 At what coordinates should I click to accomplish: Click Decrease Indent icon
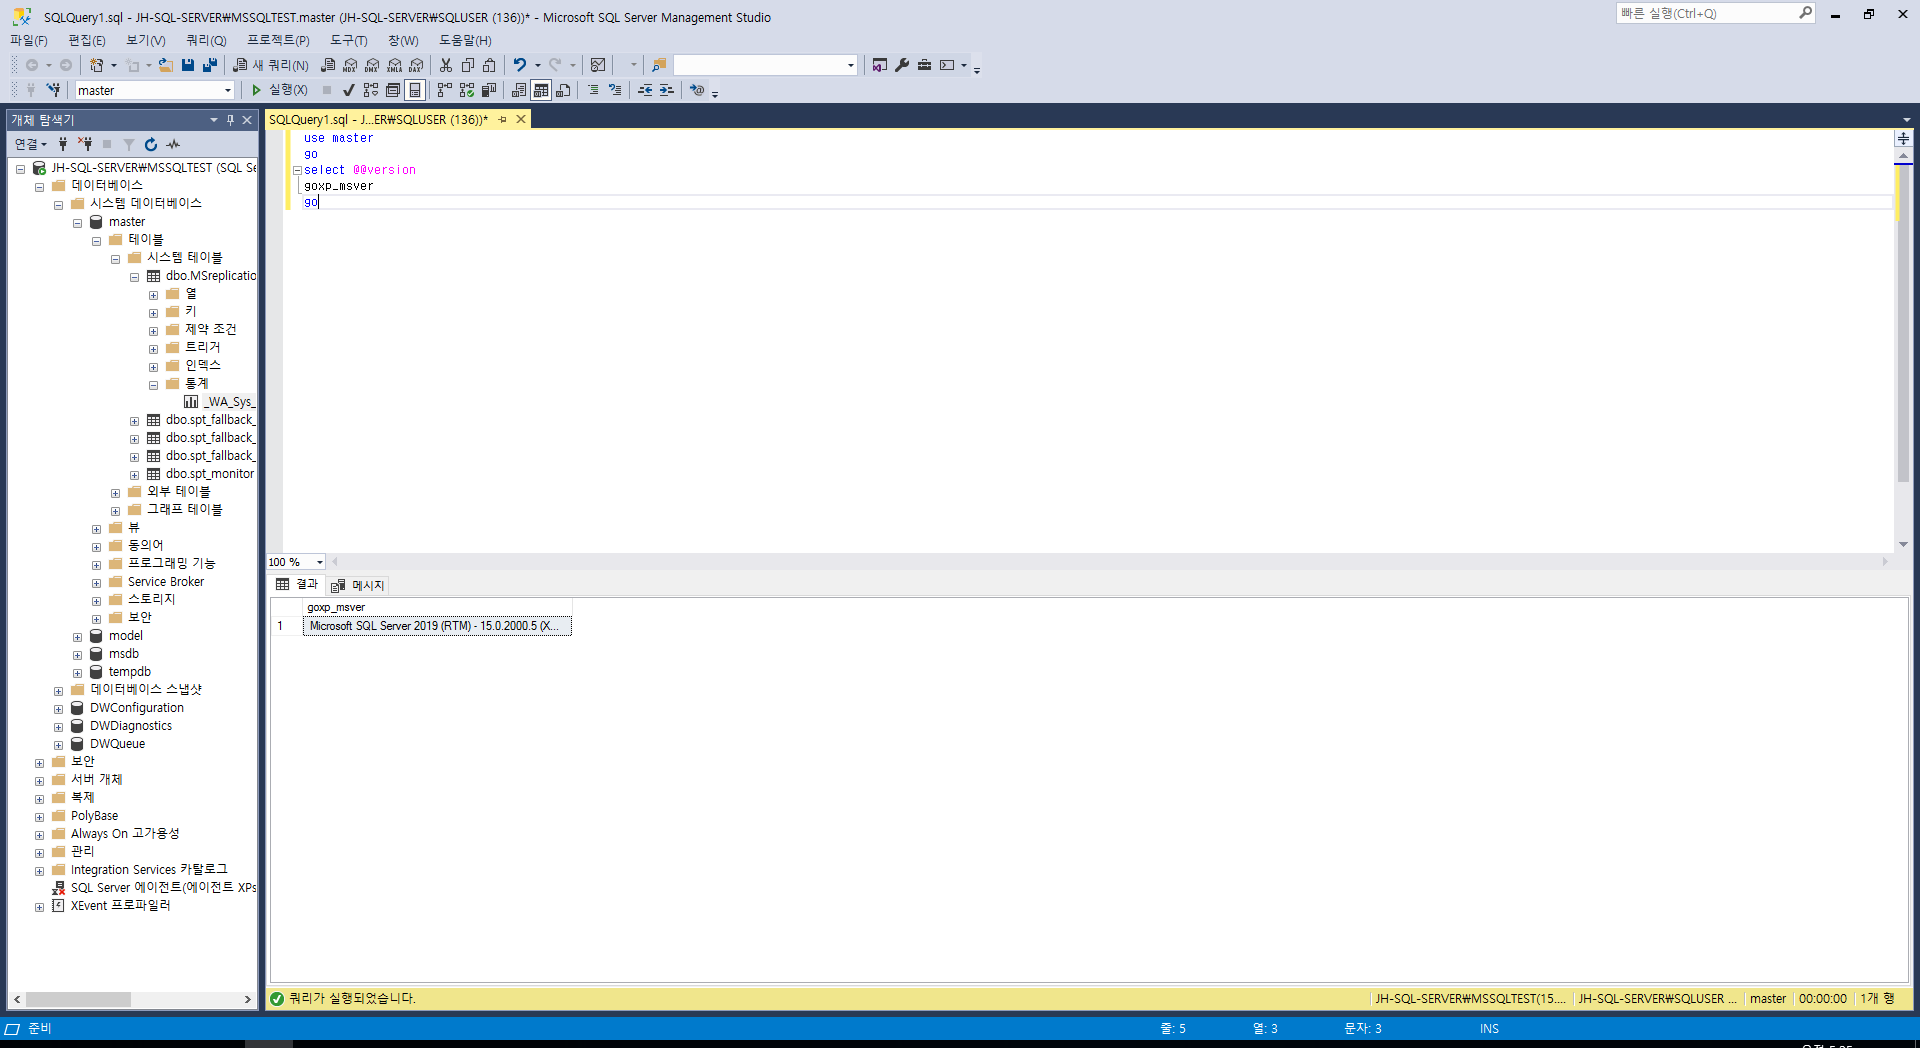point(645,90)
